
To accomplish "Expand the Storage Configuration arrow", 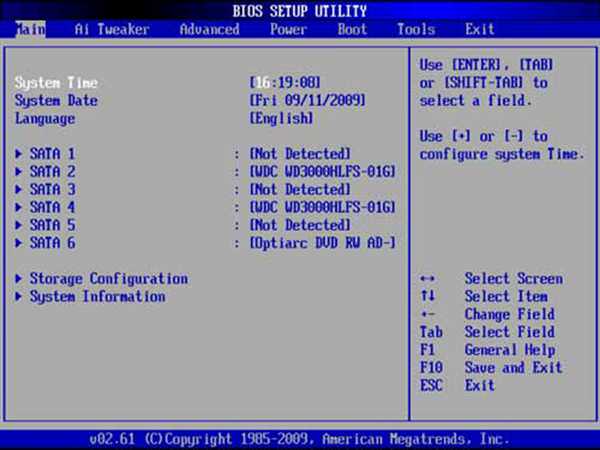I will pyautogui.click(x=18, y=279).
